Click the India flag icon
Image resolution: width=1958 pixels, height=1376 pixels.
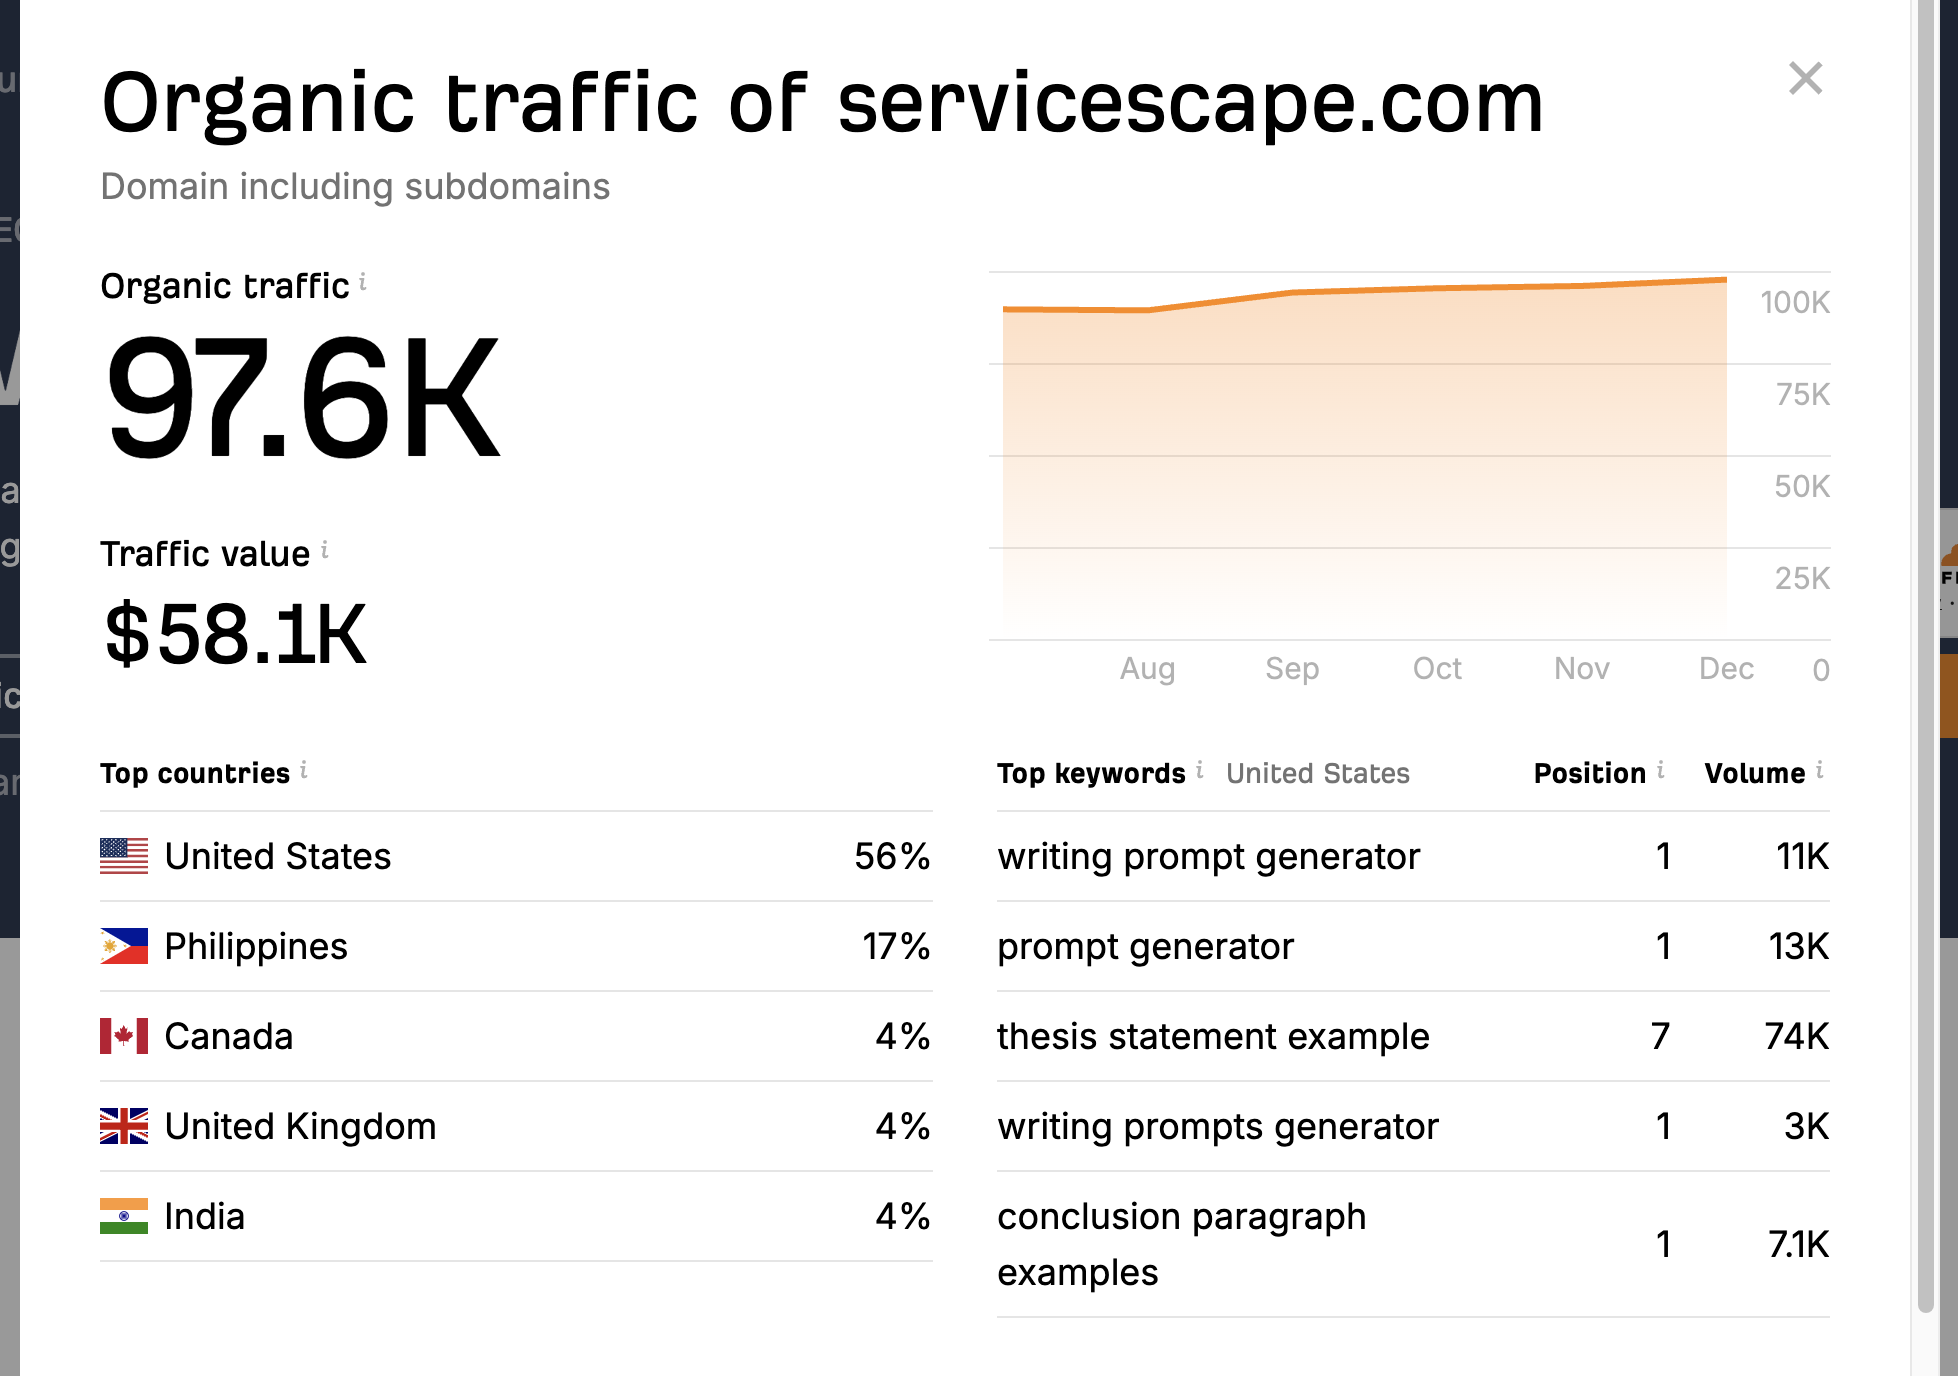(x=124, y=1216)
